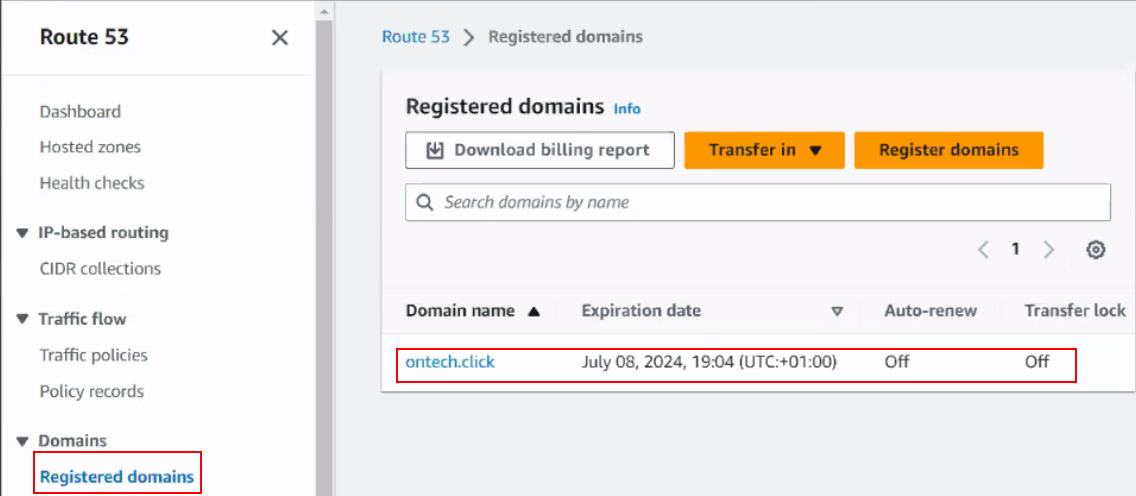This screenshot has width=1136, height=496.
Task: Open the Transfer in dropdown
Action: point(764,150)
